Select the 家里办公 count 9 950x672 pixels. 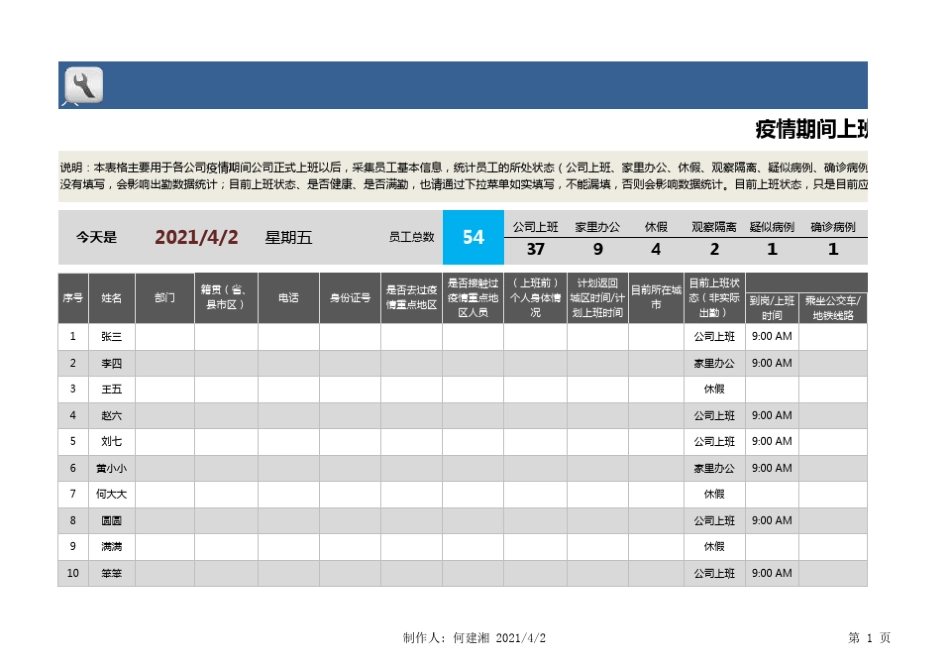tap(598, 249)
